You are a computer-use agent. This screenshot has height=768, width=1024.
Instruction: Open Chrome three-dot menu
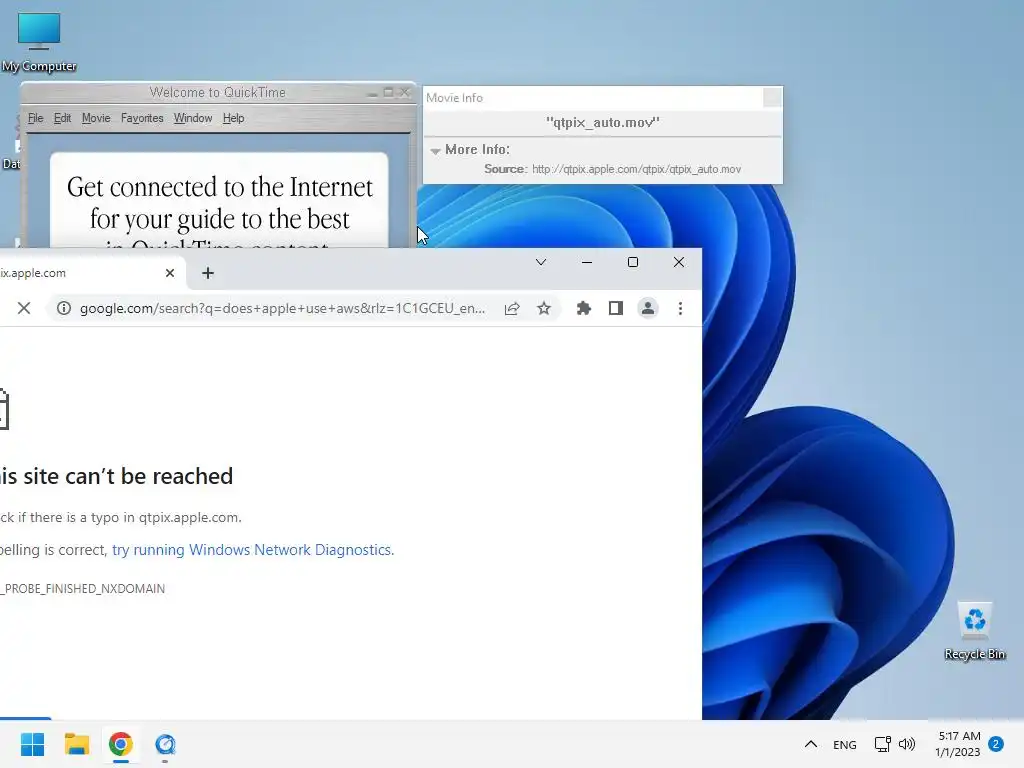point(680,308)
